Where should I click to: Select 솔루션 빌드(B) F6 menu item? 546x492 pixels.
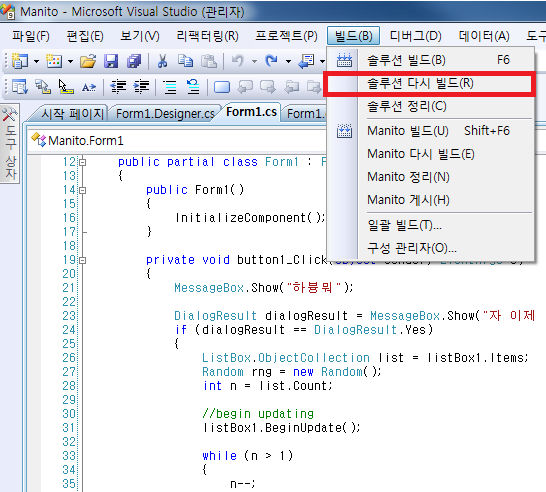click(430, 60)
